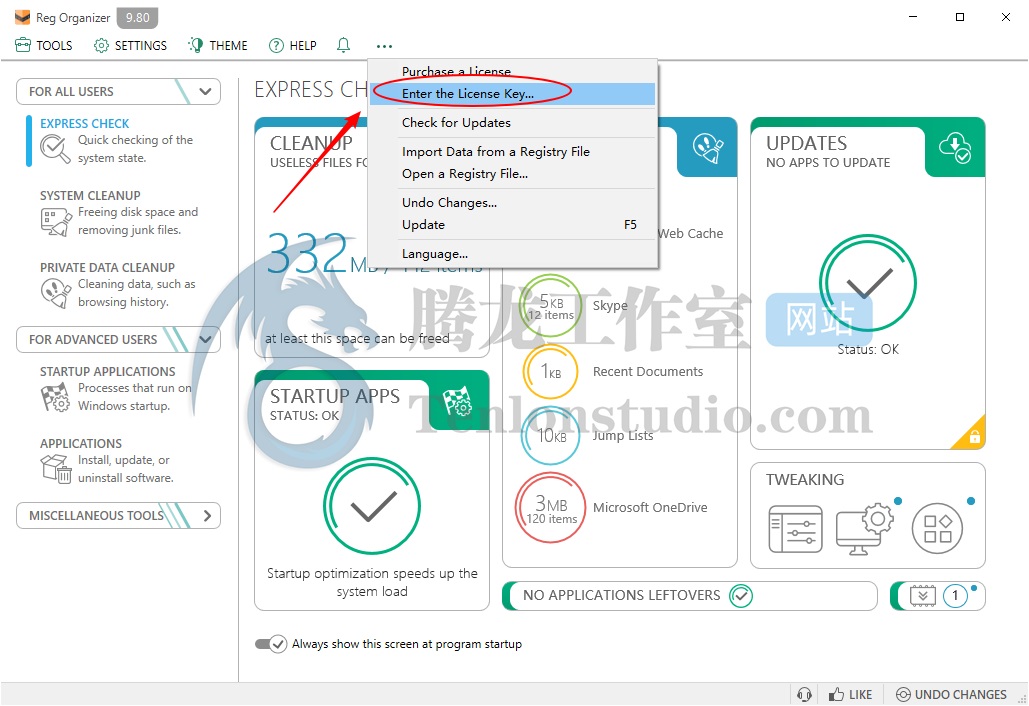The height and width of the screenshot is (706, 1029).
Task: Click the notification bell icon
Action: [344, 45]
